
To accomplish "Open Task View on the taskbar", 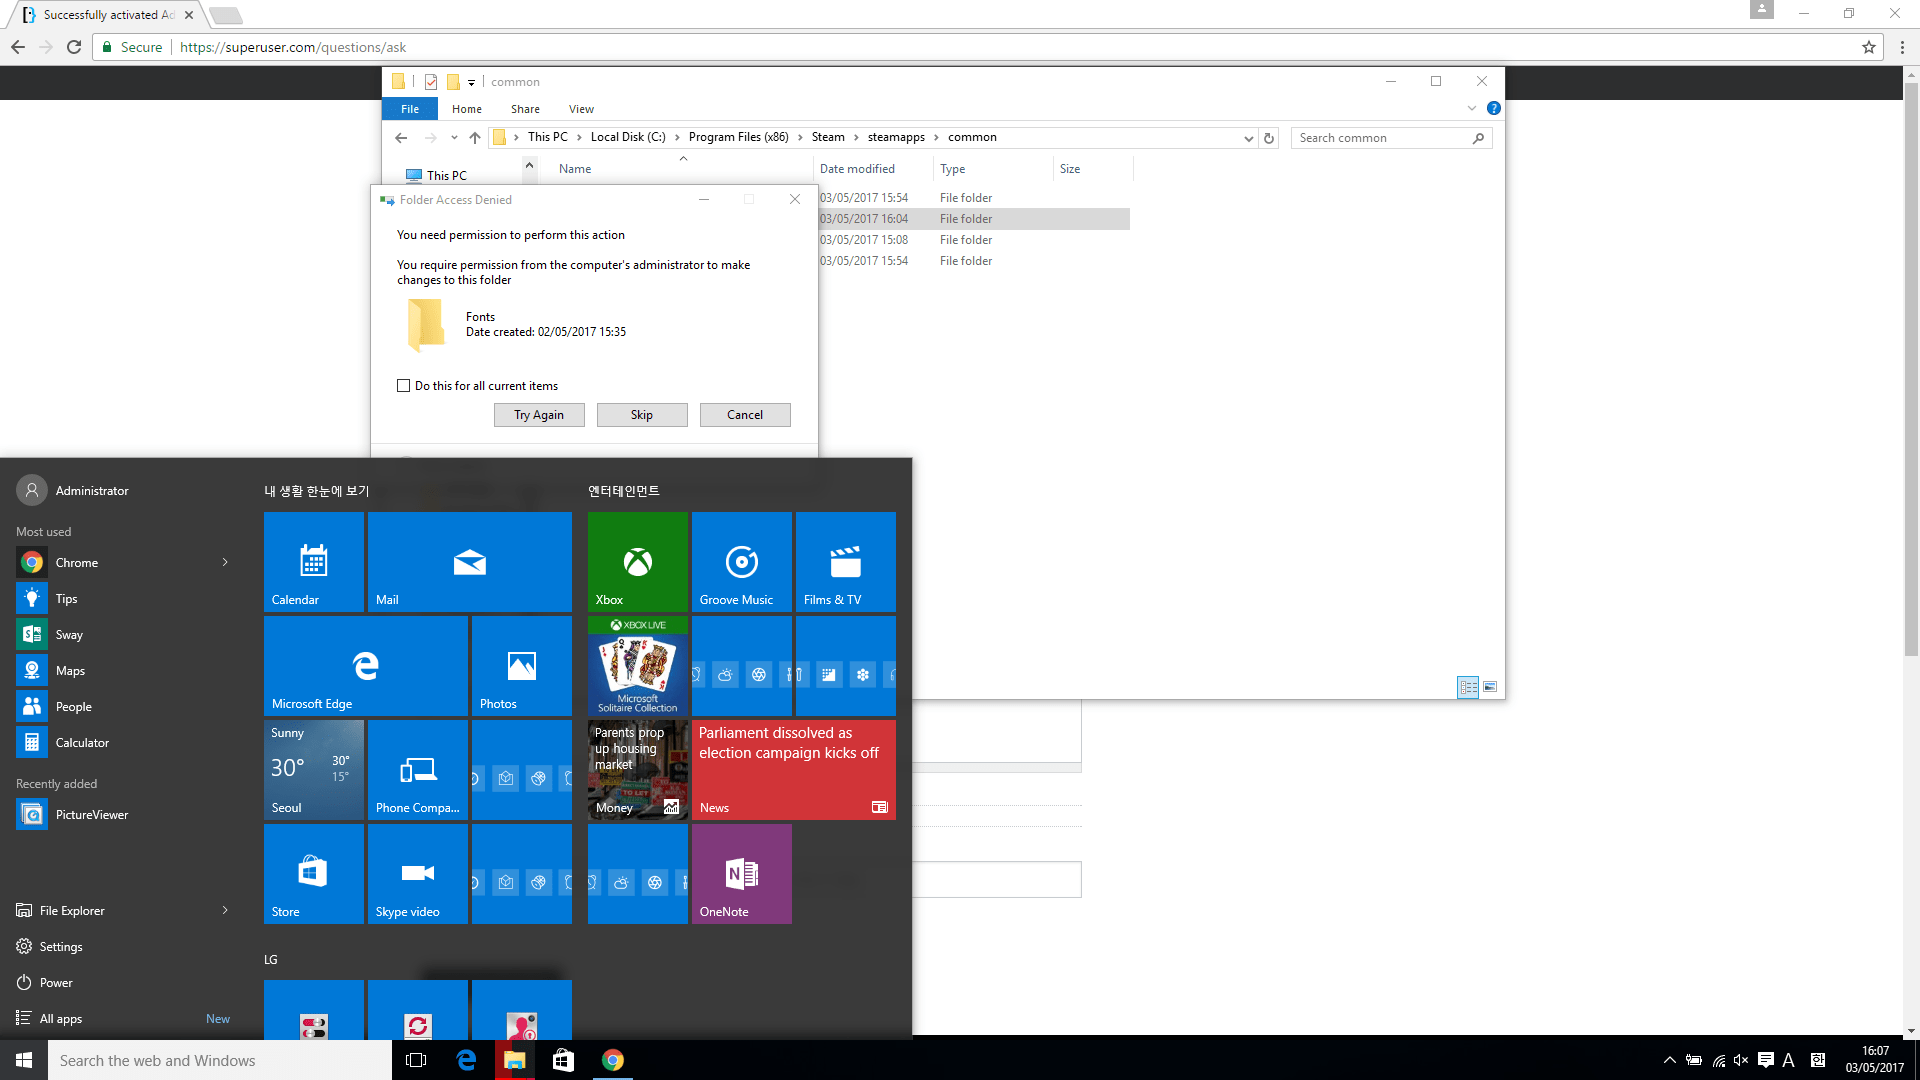I will [416, 1060].
